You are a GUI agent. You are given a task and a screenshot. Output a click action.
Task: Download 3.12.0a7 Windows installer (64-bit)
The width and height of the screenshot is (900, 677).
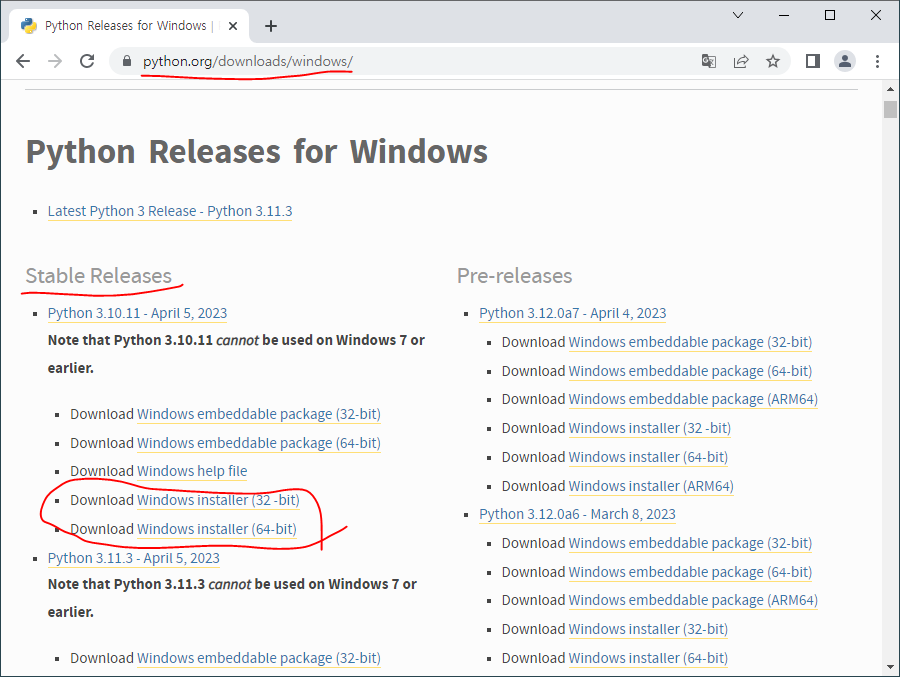[x=648, y=457]
